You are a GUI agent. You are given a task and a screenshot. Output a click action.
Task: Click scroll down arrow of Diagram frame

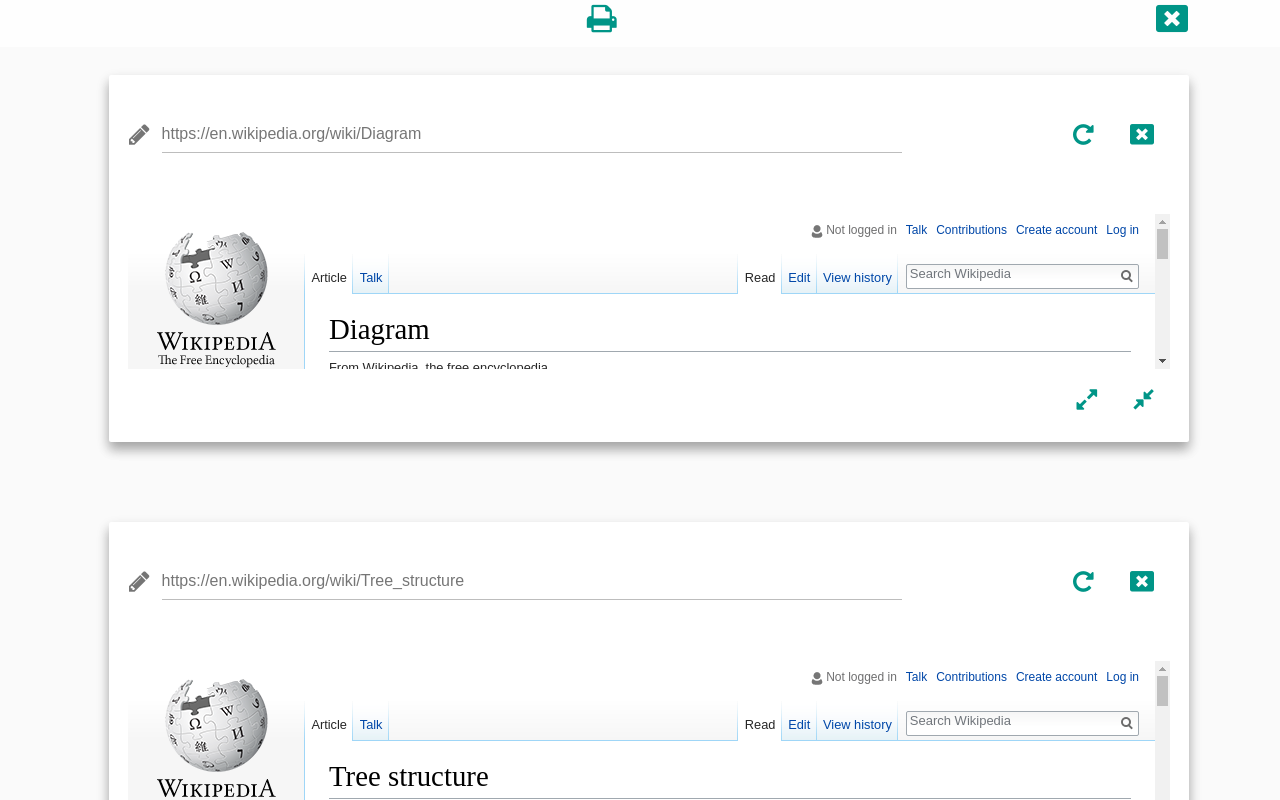(x=1162, y=361)
